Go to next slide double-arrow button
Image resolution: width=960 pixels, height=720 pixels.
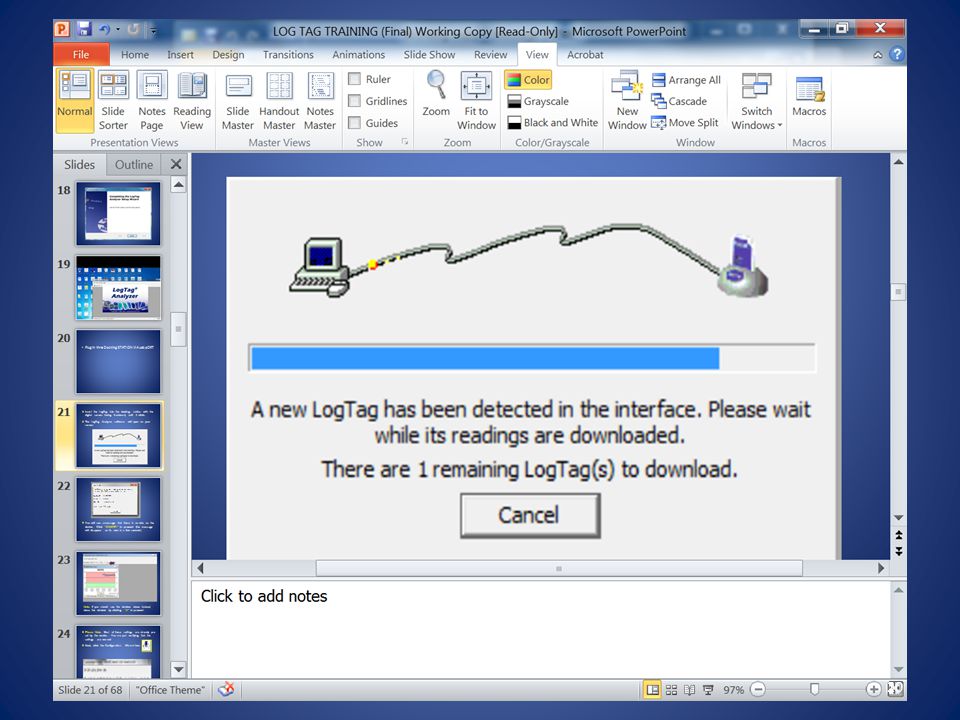(x=898, y=551)
